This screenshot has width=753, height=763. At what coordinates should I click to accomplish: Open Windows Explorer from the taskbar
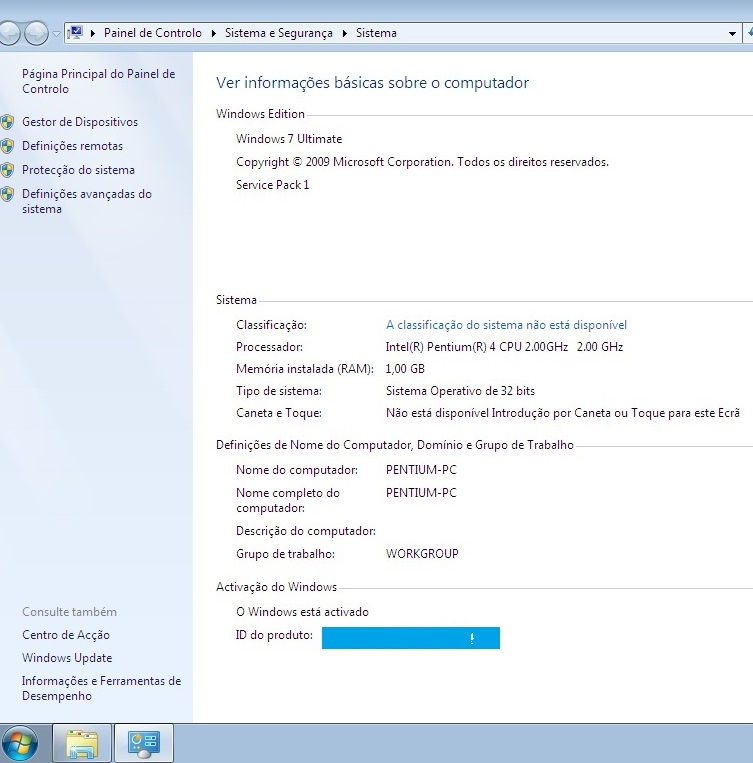pos(82,743)
